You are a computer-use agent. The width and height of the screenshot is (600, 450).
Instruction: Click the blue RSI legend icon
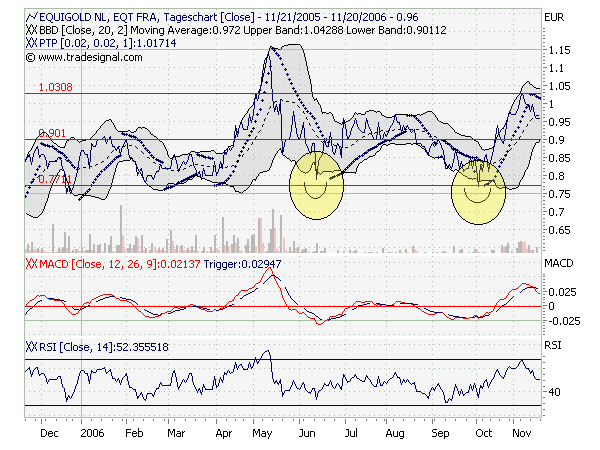[x=30, y=345]
